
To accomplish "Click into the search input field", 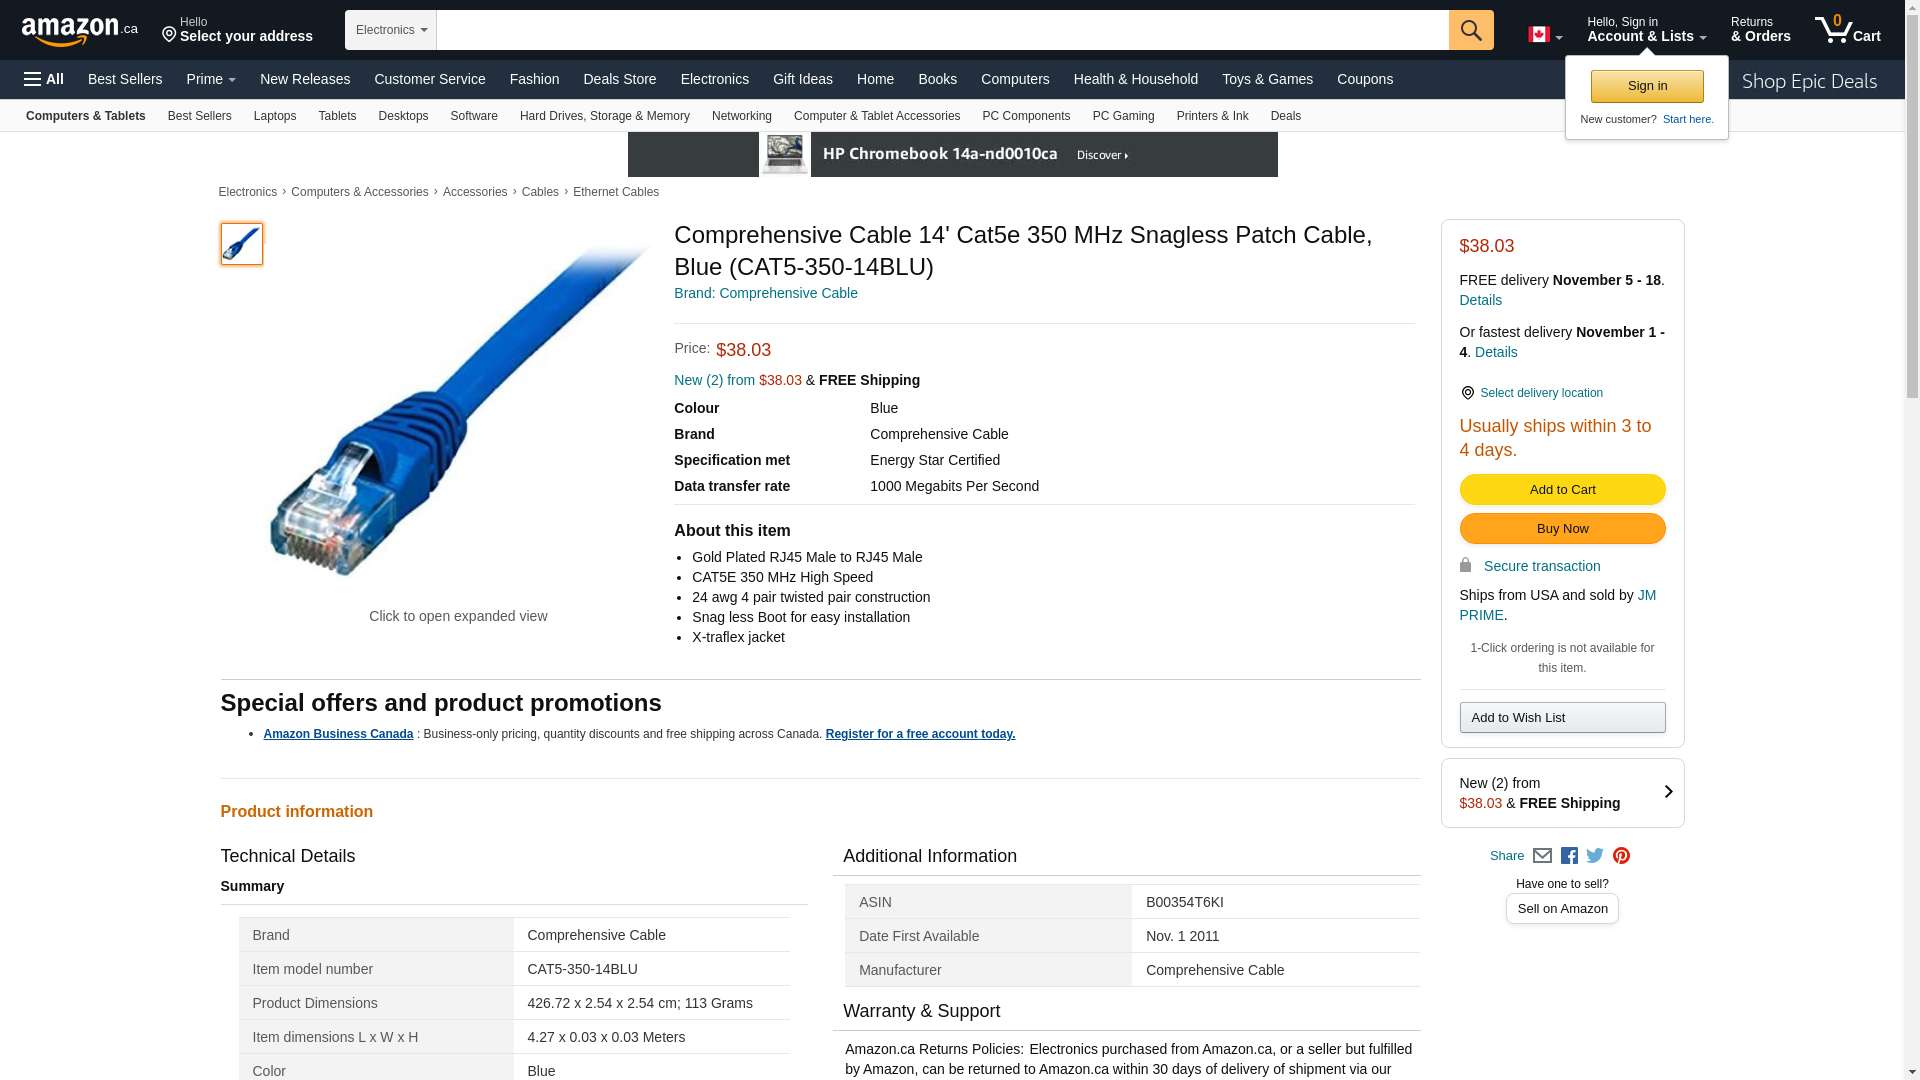I will point(942,30).
